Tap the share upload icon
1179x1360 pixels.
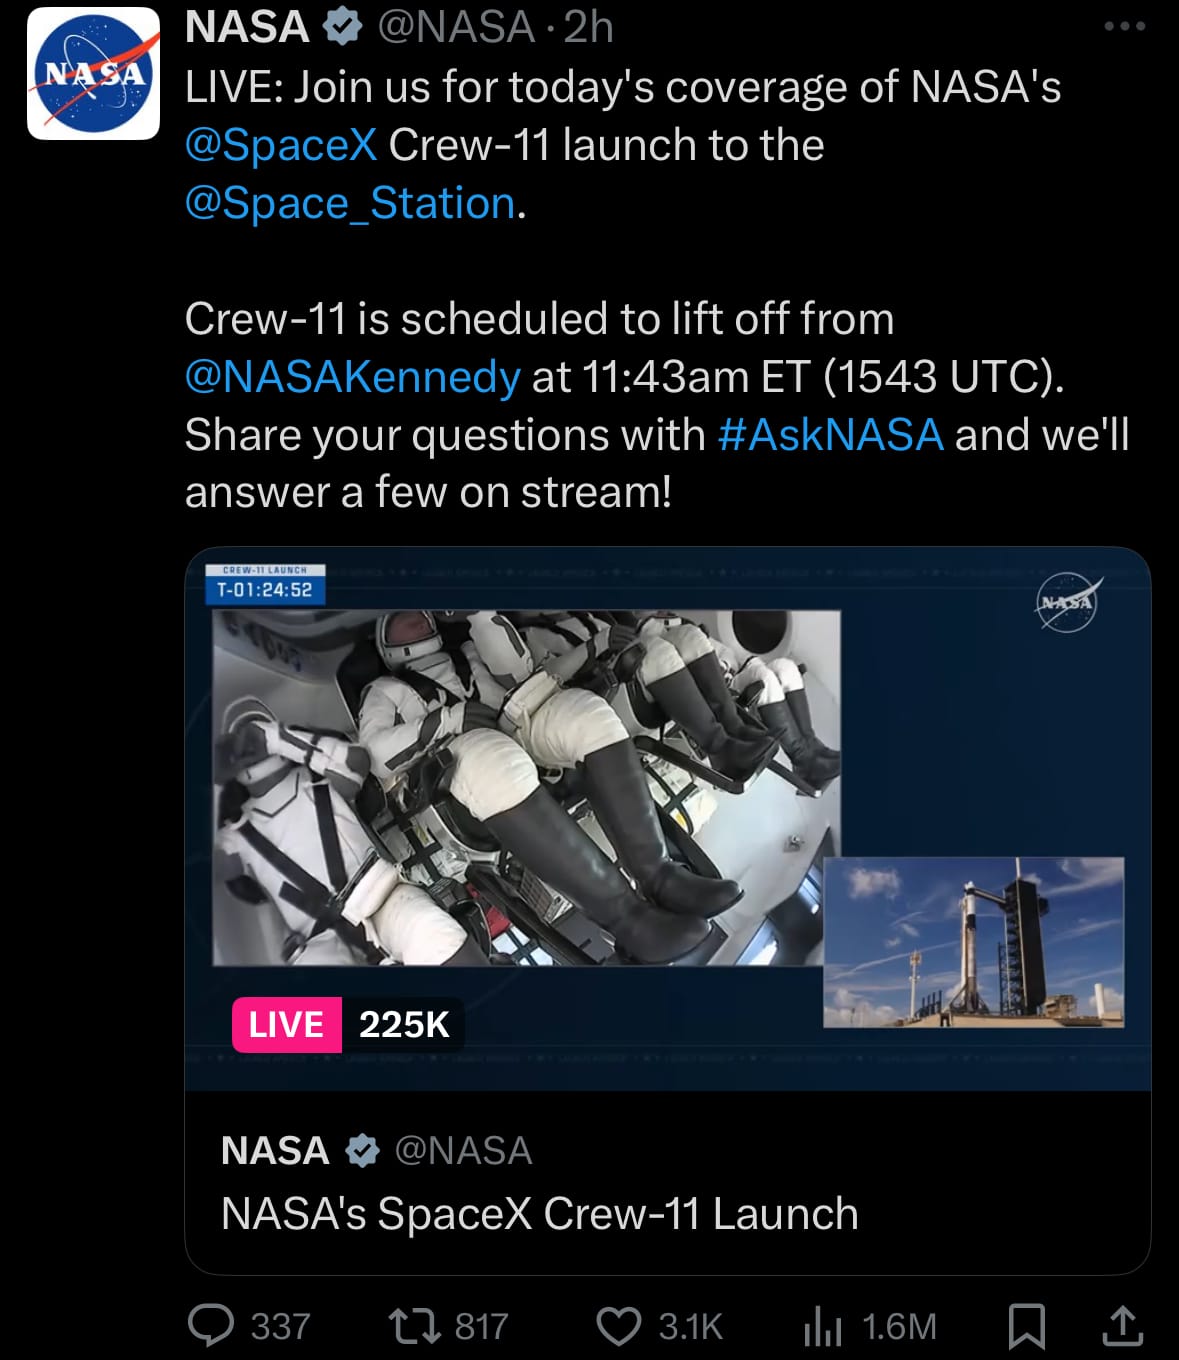tap(1121, 1326)
